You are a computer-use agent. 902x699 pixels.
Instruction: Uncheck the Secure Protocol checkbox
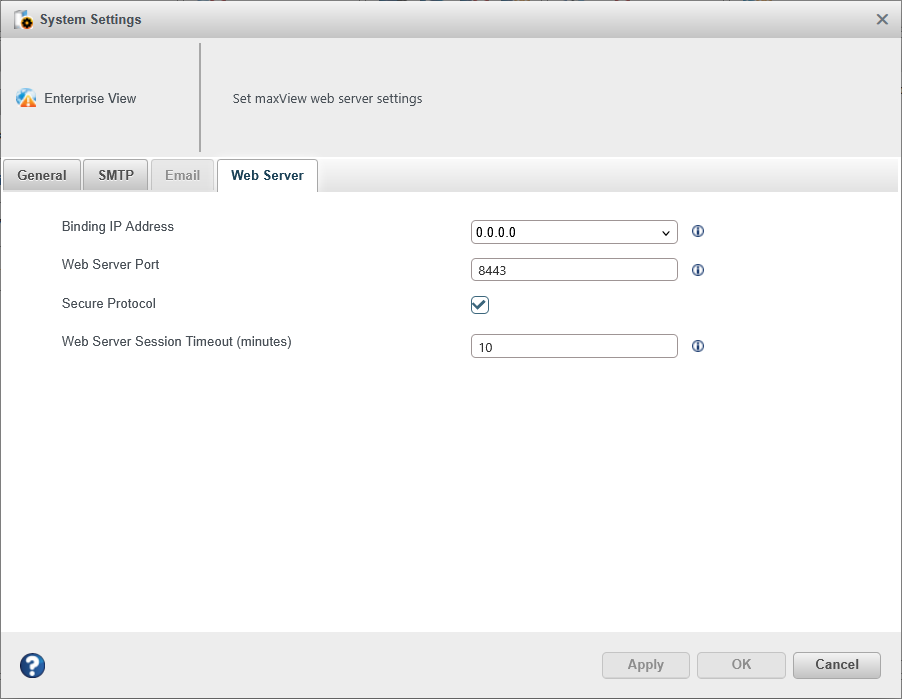pyautogui.click(x=480, y=305)
